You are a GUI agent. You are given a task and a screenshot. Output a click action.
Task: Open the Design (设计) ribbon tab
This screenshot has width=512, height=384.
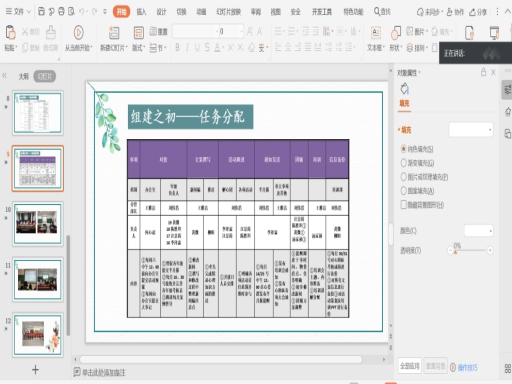(161, 12)
